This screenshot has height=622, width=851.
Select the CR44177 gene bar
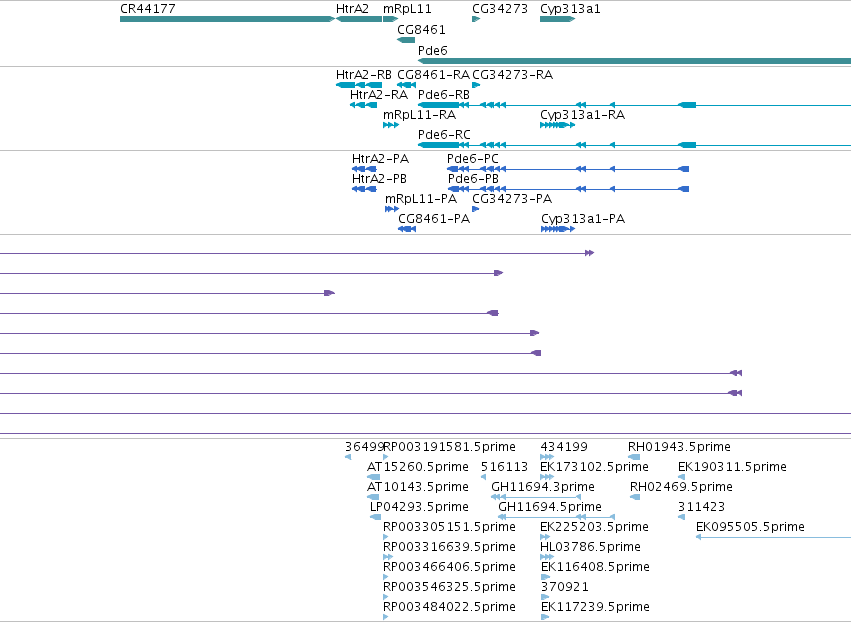[227, 19]
